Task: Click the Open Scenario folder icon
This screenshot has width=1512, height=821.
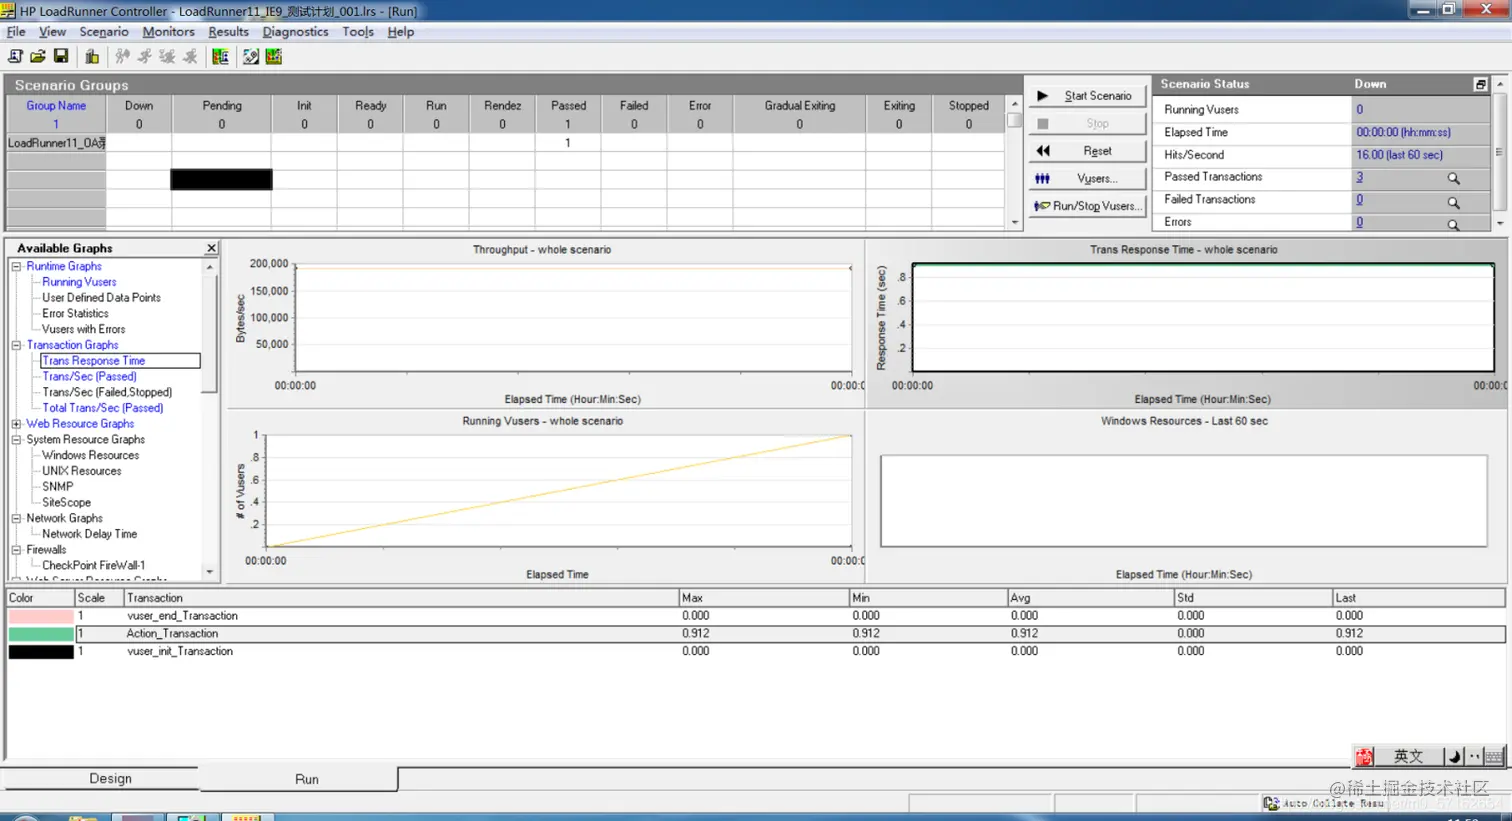Action: 38,57
